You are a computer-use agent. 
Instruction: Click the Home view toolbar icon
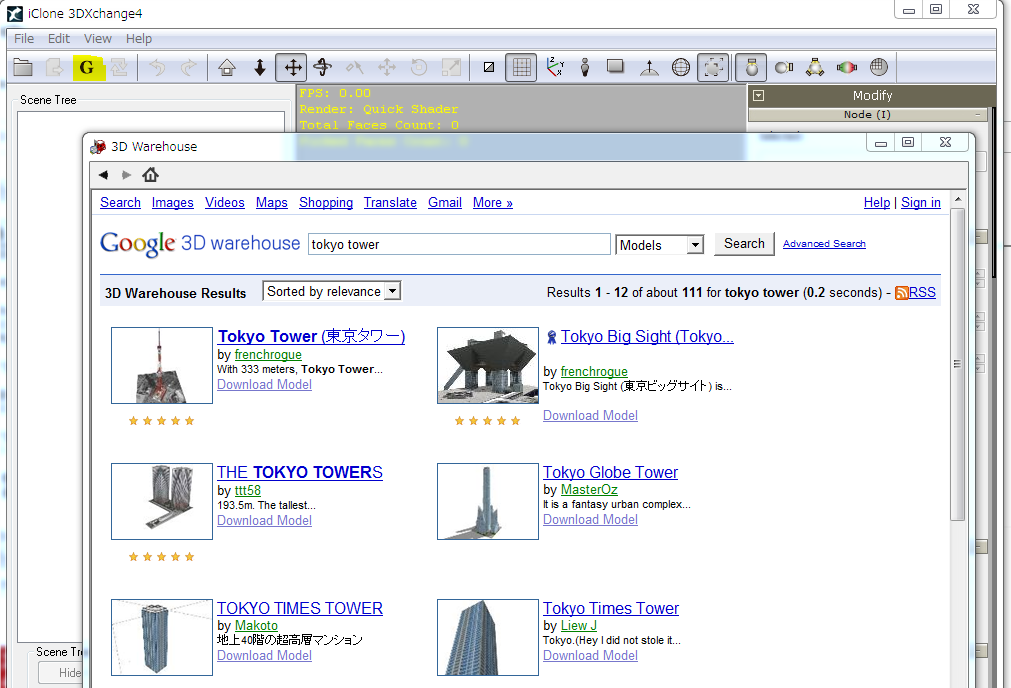click(227, 67)
